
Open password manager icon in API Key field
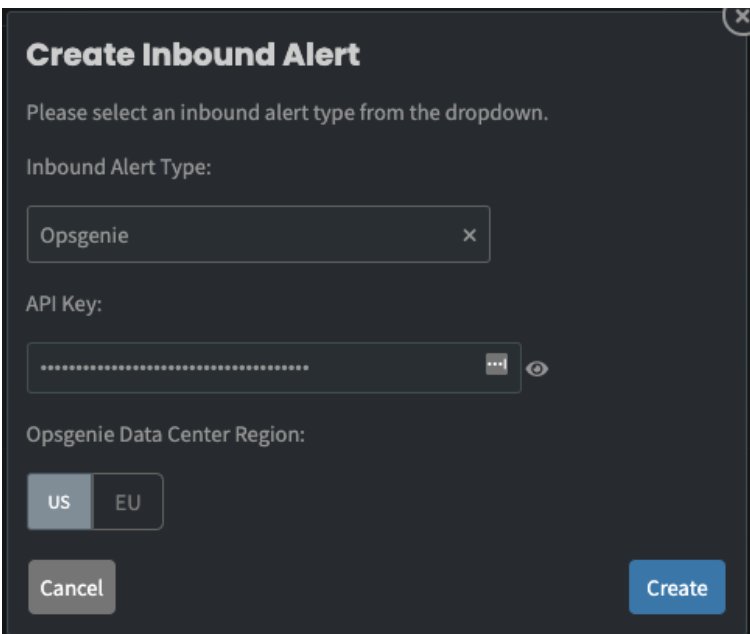click(x=496, y=365)
